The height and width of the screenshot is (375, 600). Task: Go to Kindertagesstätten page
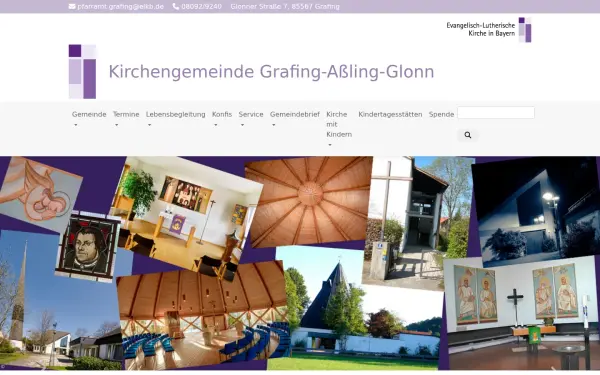pos(390,114)
